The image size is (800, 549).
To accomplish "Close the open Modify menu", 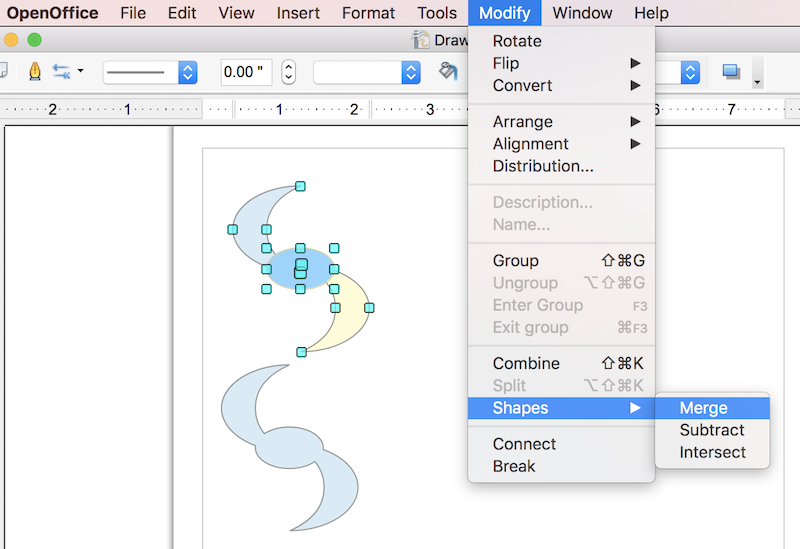I will click(505, 13).
